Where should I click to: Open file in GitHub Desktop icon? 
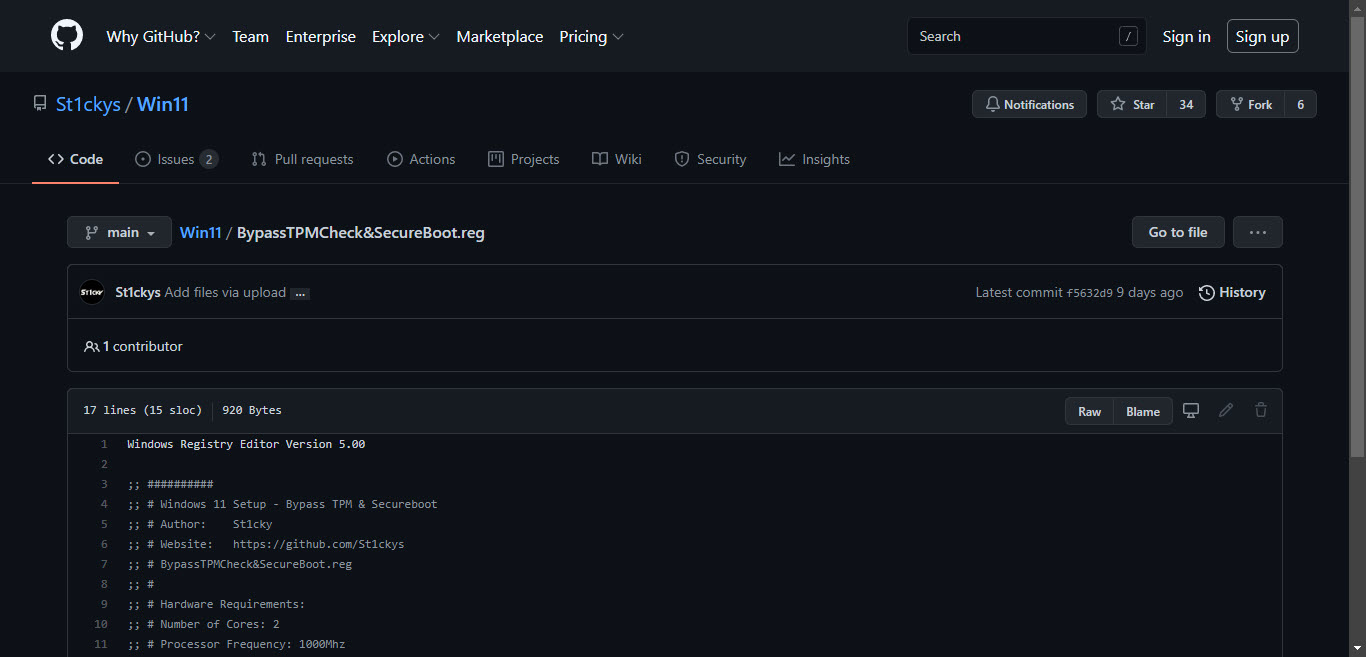1191,411
